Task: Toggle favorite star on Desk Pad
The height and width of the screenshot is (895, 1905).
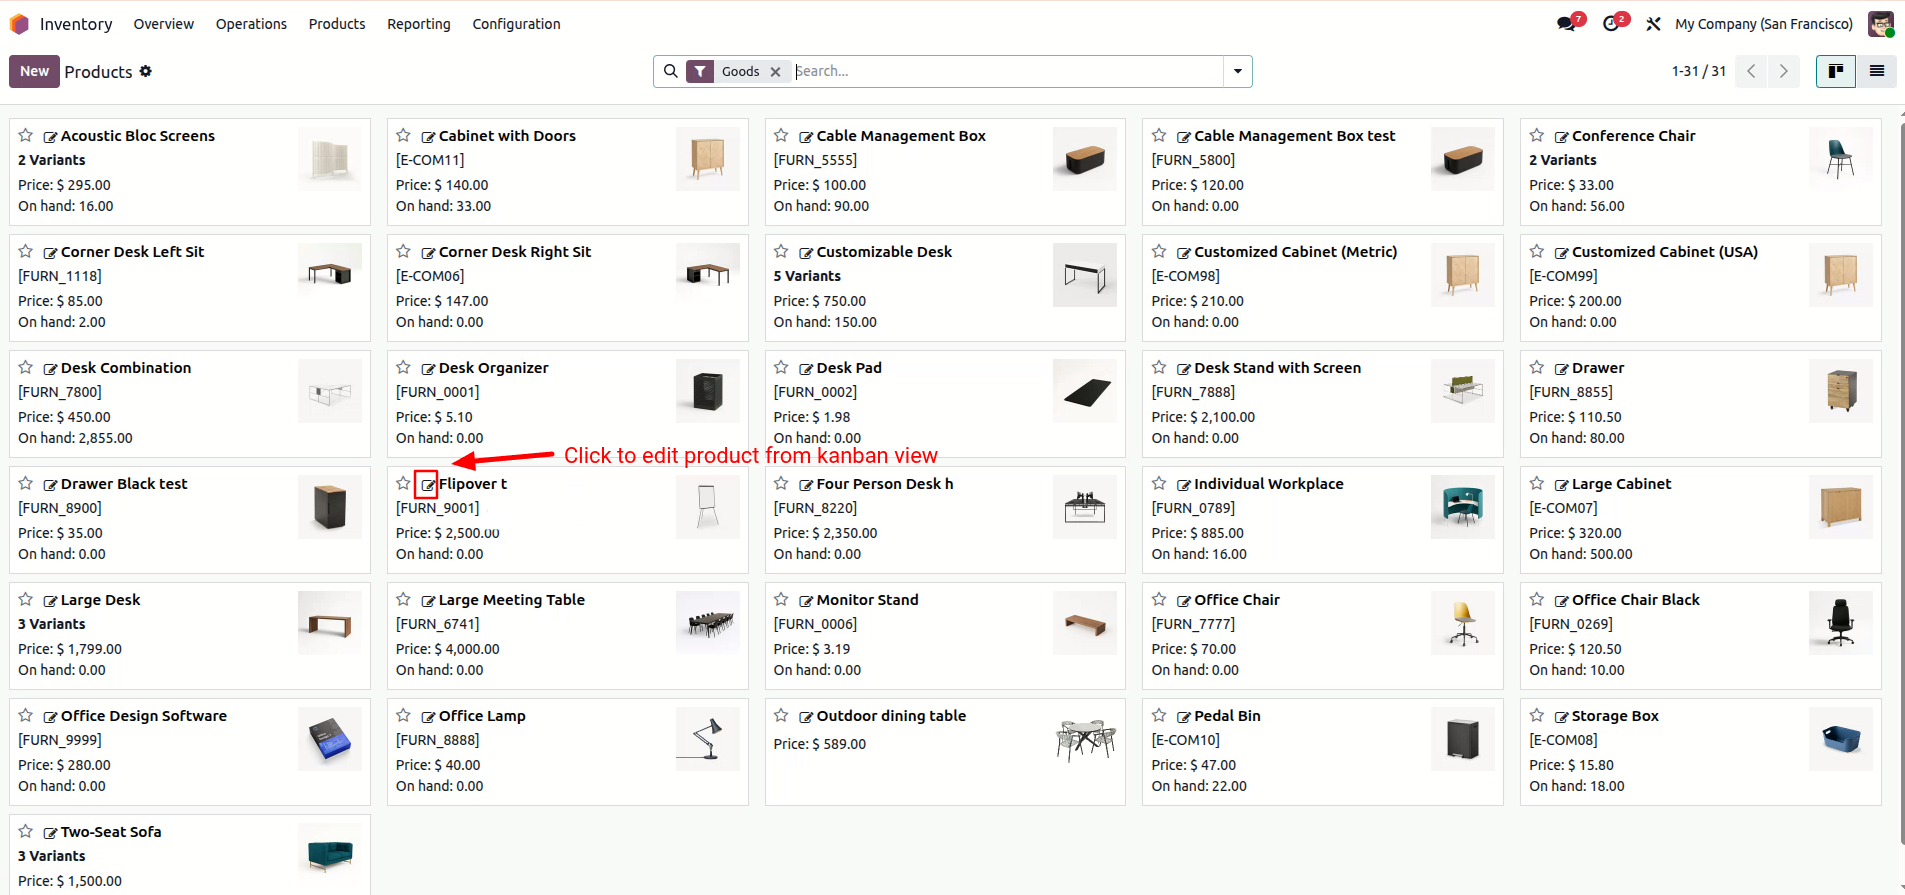Action: tap(782, 367)
